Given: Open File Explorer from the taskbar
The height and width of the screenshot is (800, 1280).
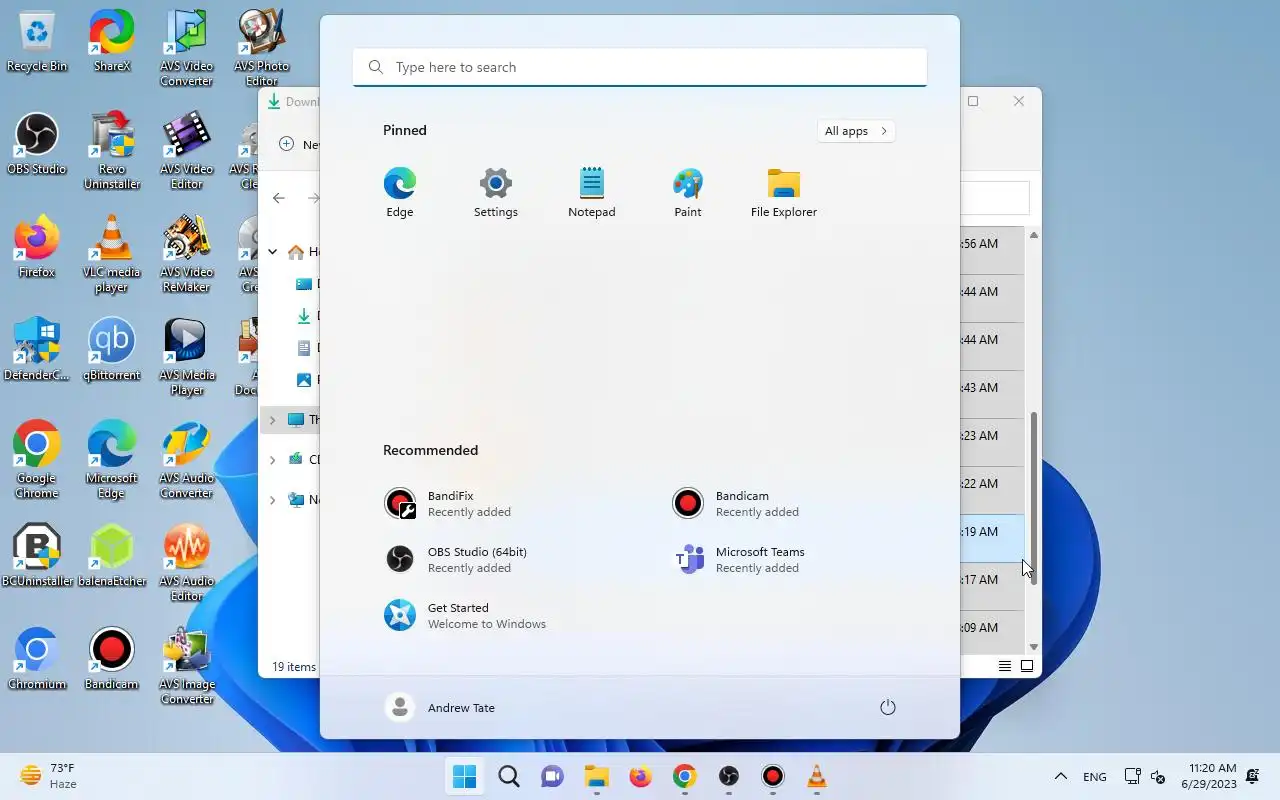Looking at the screenshot, I should 597,776.
